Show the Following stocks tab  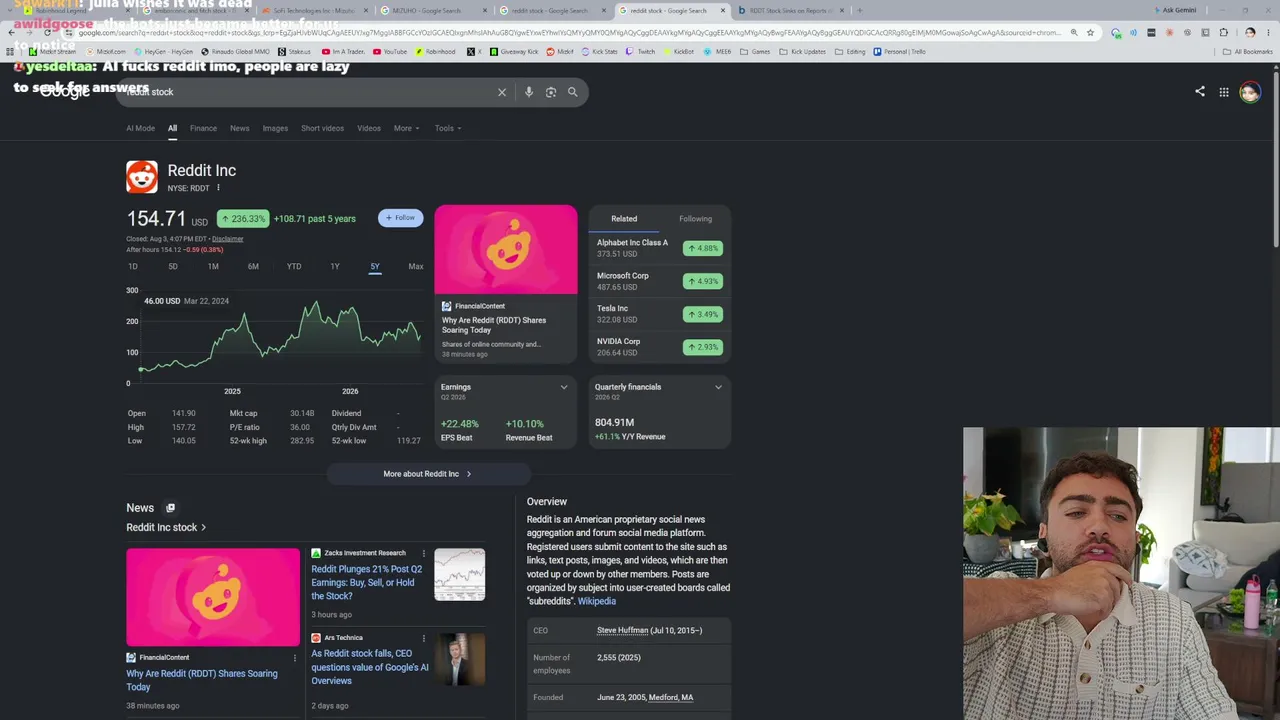tap(695, 219)
